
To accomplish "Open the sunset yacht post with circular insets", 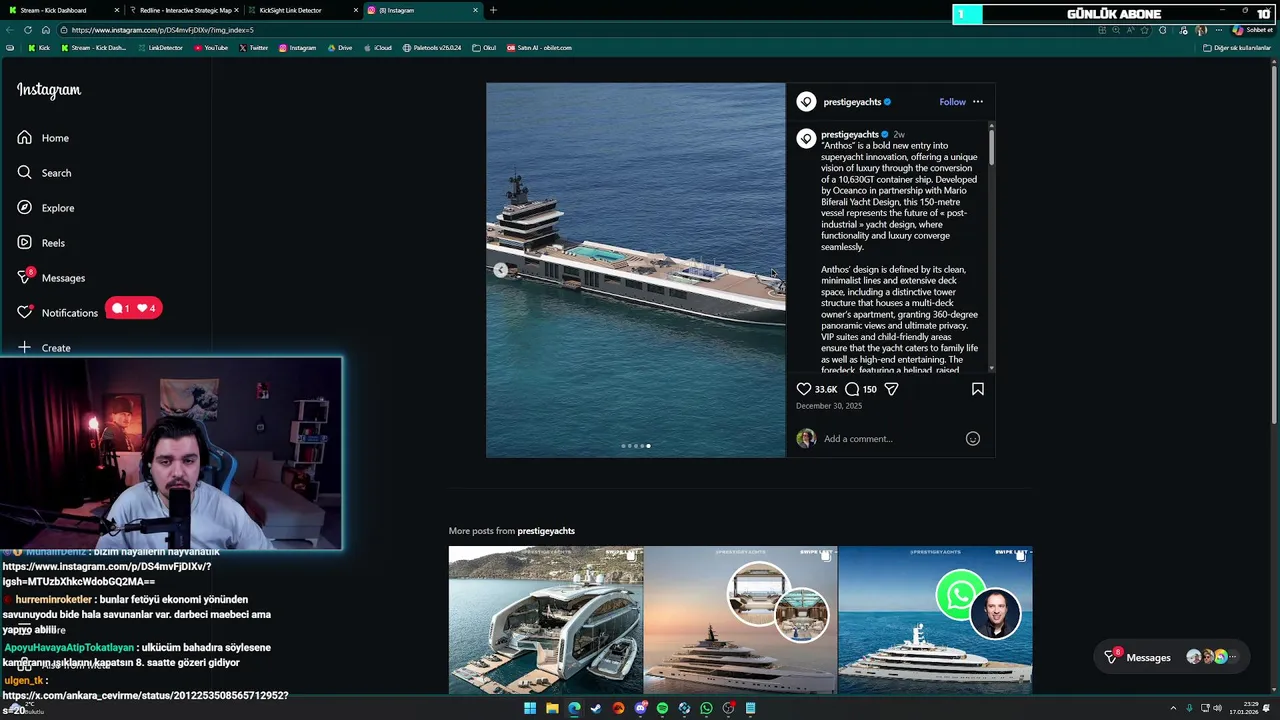I will coord(740,620).
